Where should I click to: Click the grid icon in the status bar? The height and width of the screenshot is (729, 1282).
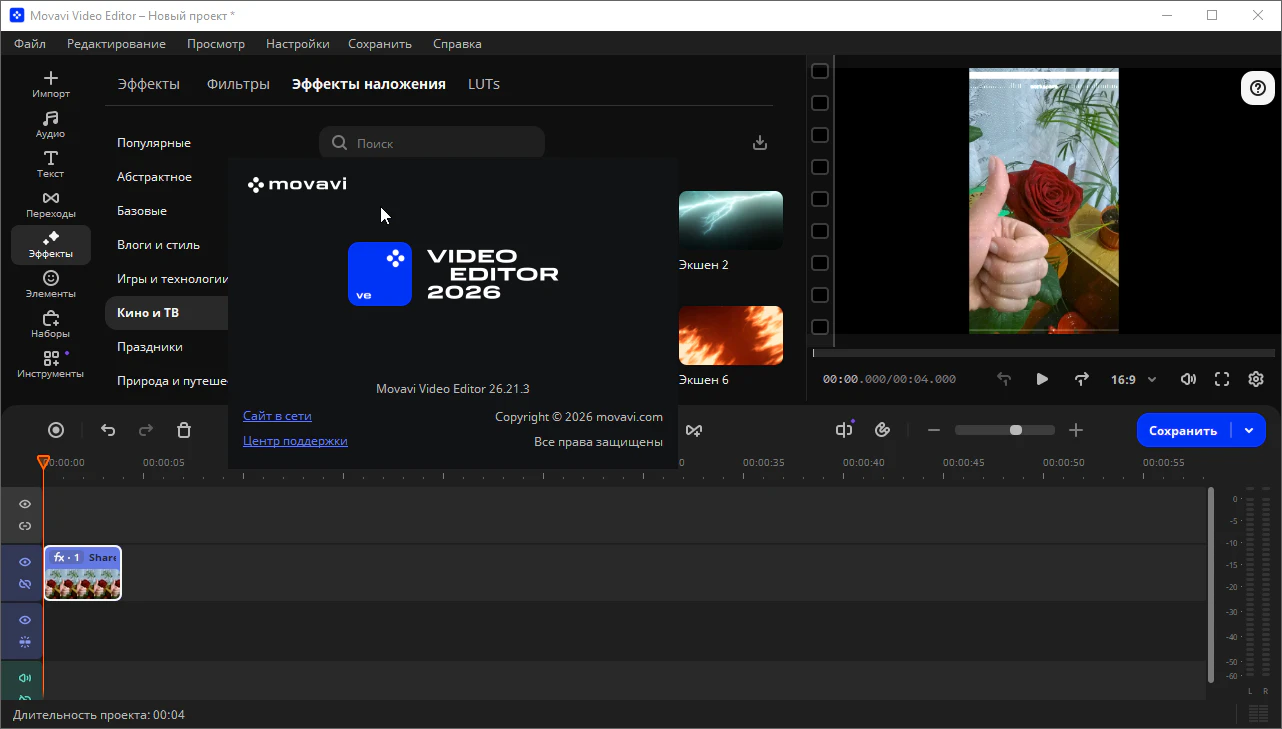pyautogui.click(x=1259, y=714)
